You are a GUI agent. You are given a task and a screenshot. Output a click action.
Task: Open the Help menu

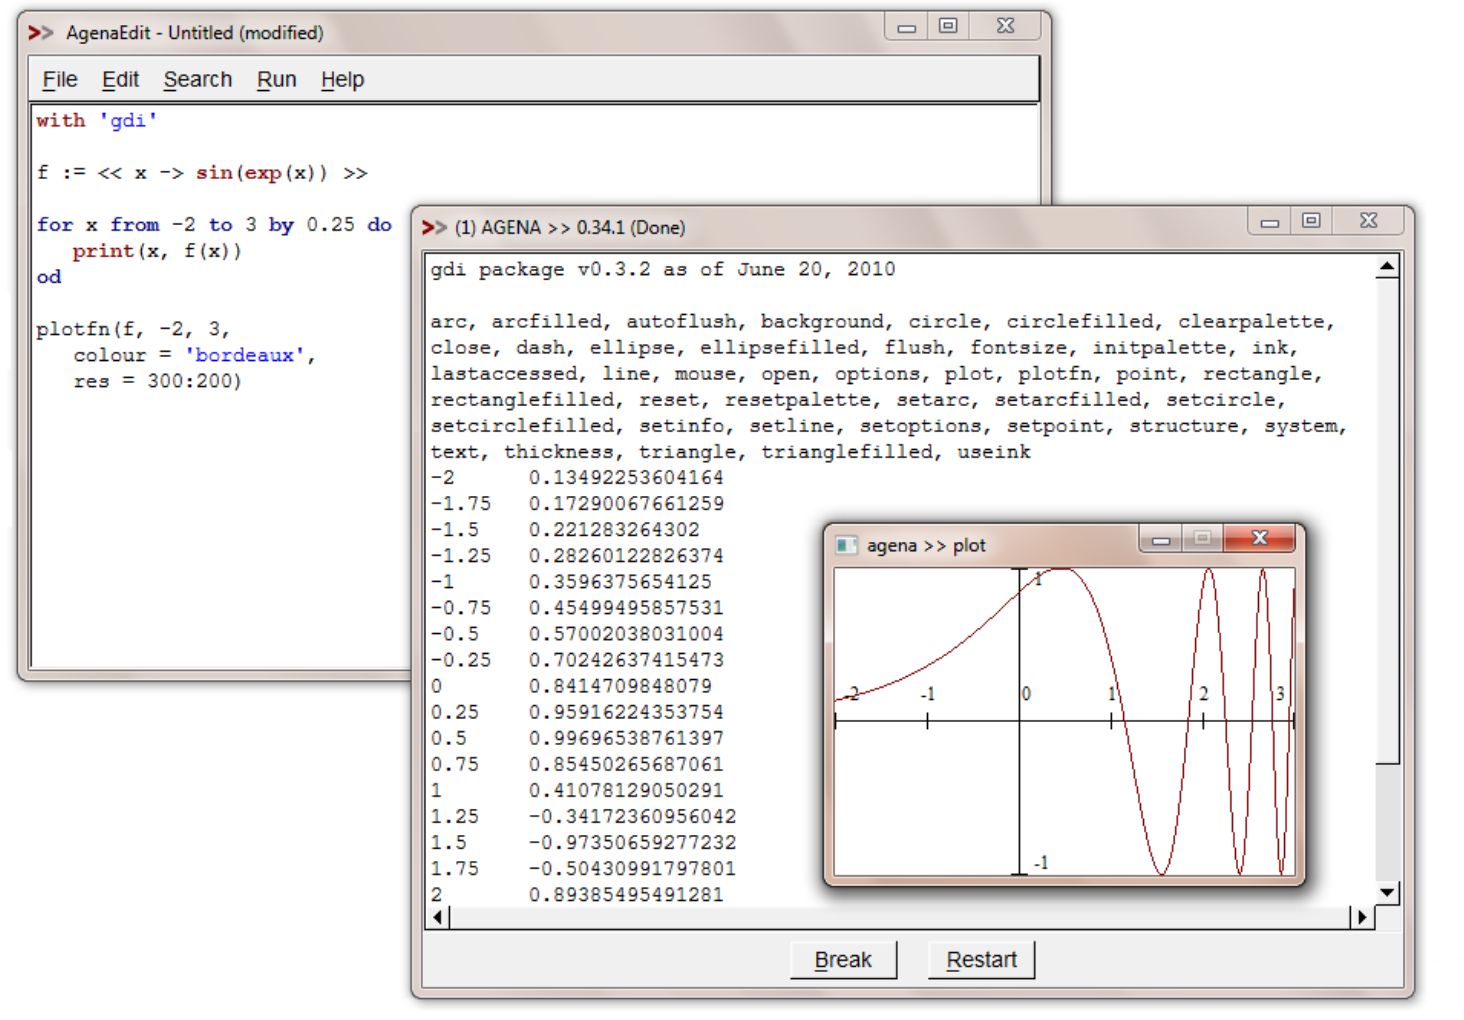[x=341, y=79]
